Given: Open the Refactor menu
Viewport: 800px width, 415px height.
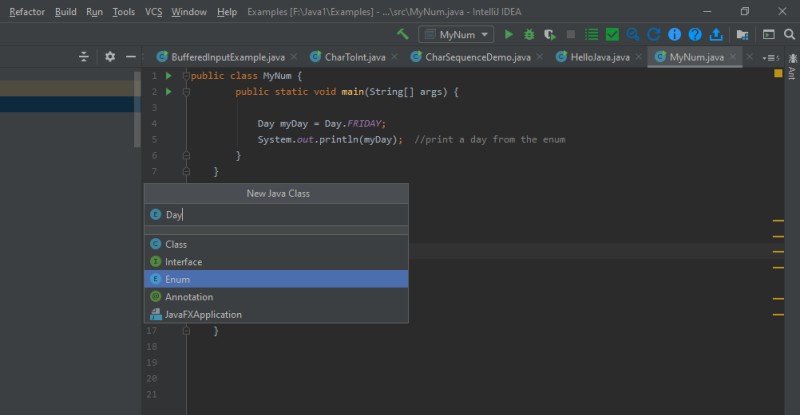Looking at the screenshot, I should pyautogui.click(x=27, y=11).
